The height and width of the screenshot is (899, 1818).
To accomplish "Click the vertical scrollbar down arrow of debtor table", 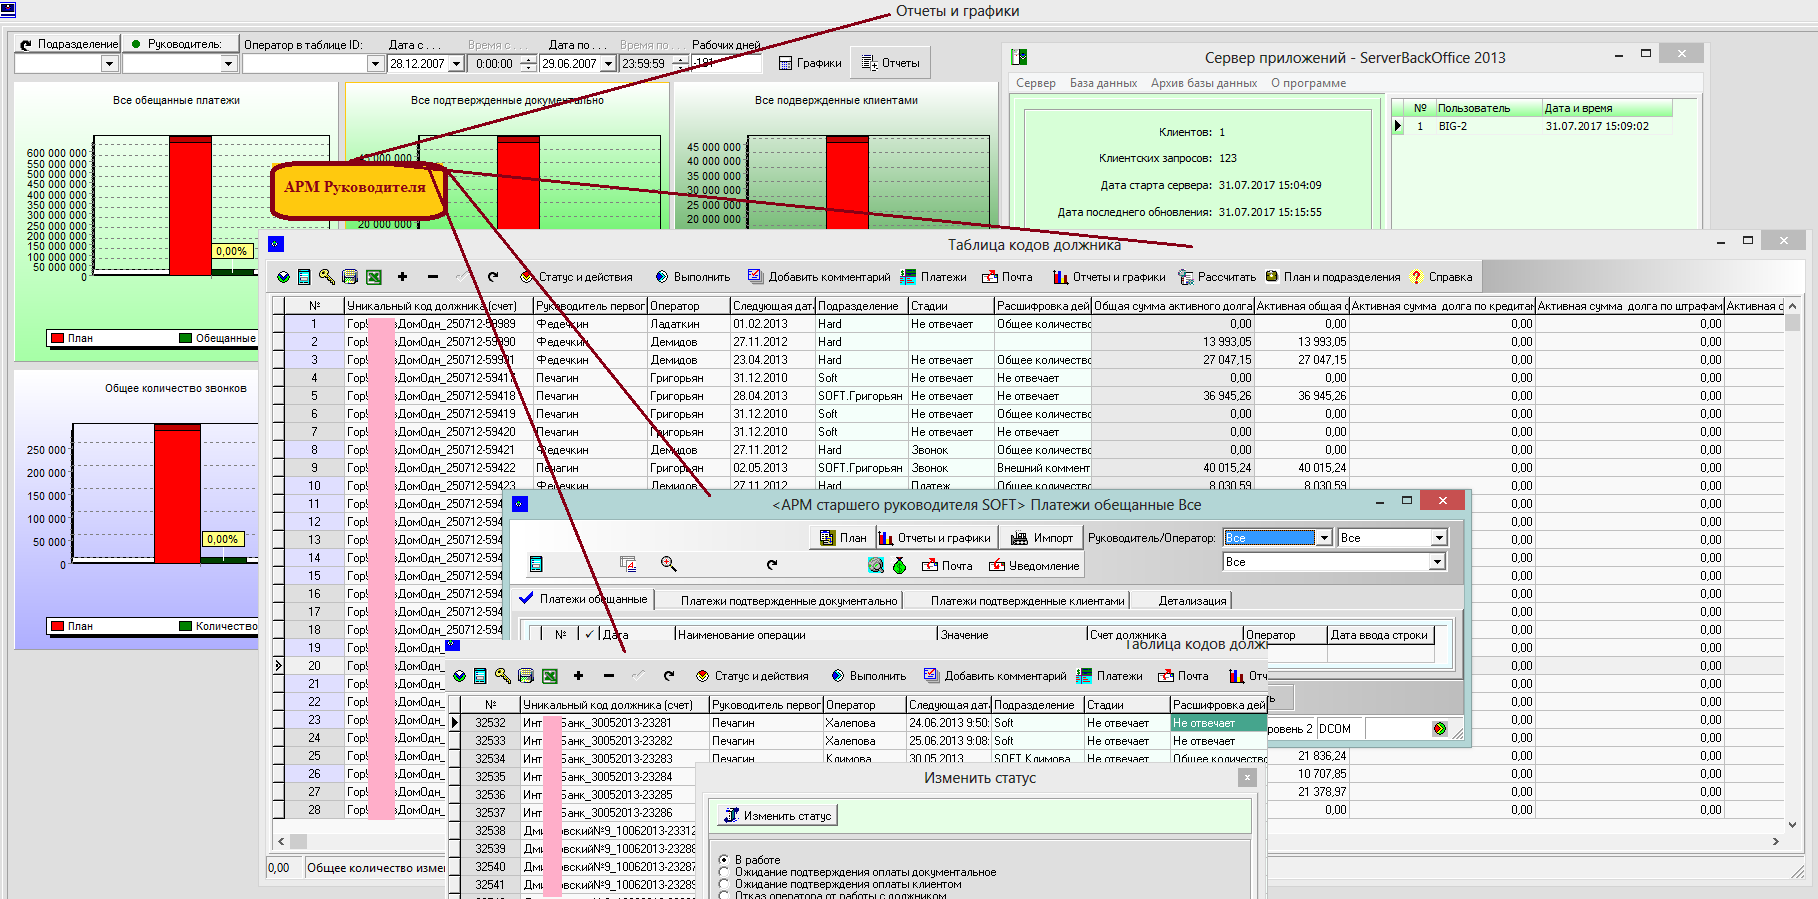I will pos(1792,825).
